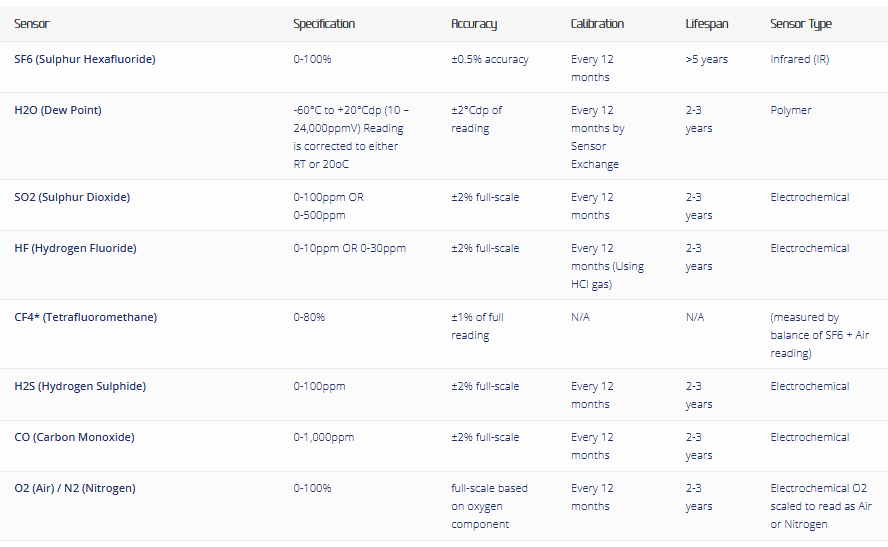
Task: Select the Accuracy column header
Action: coord(474,24)
